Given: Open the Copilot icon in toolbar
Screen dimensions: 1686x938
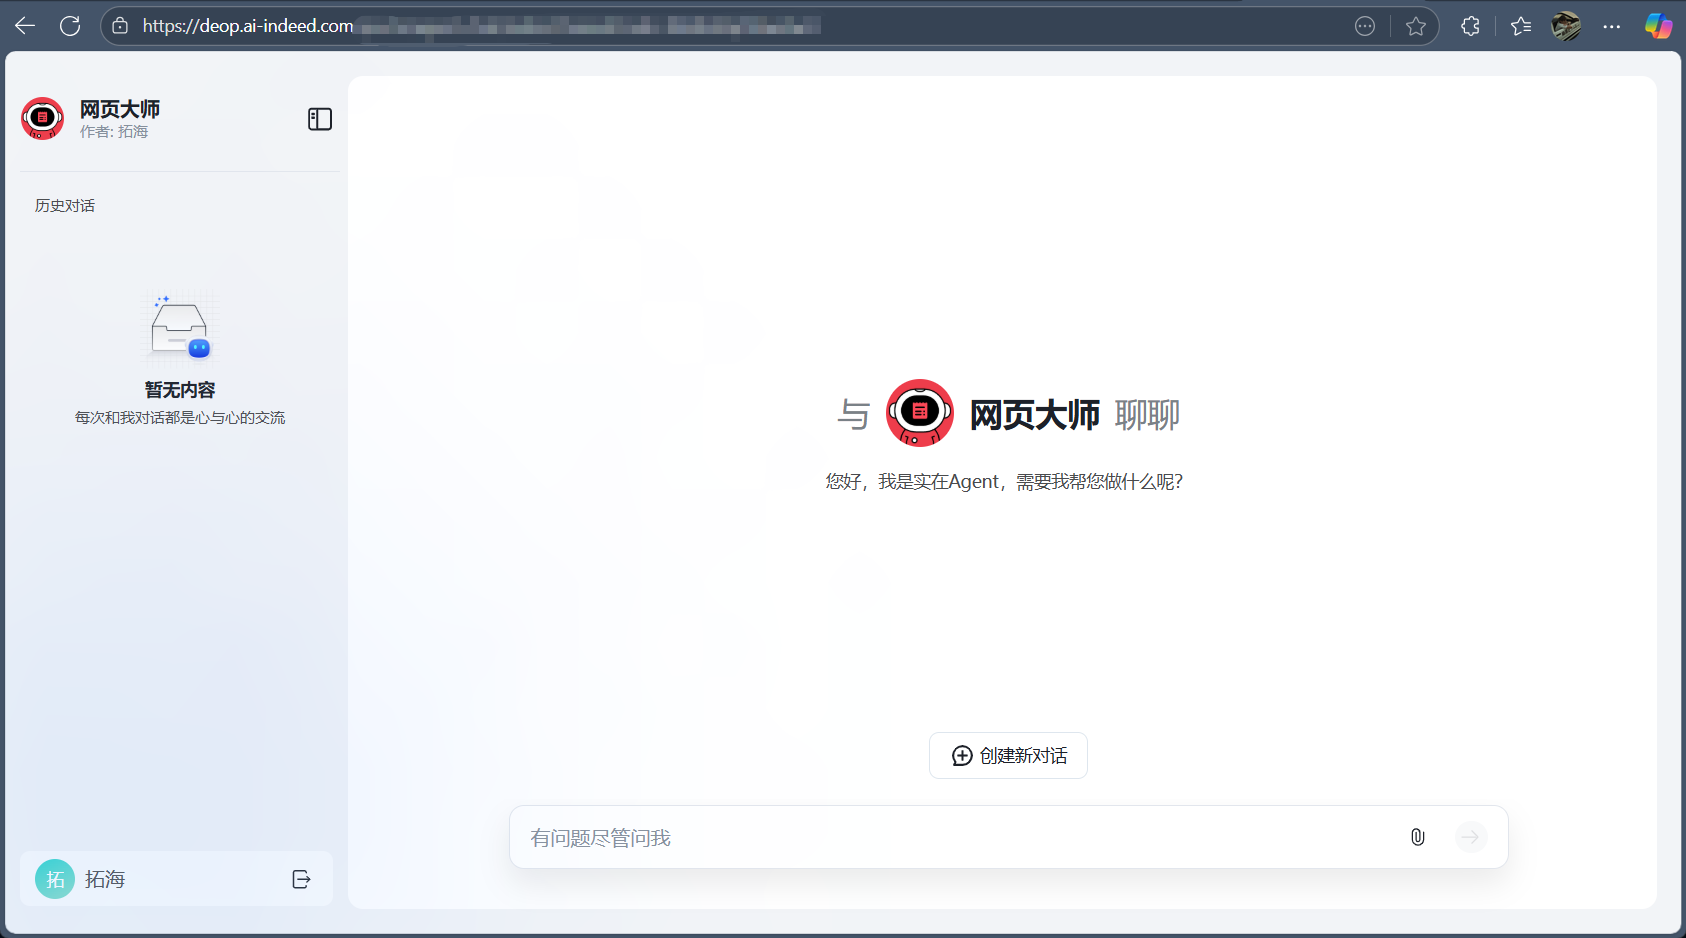Looking at the screenshot, I should tap(1658, 26).
